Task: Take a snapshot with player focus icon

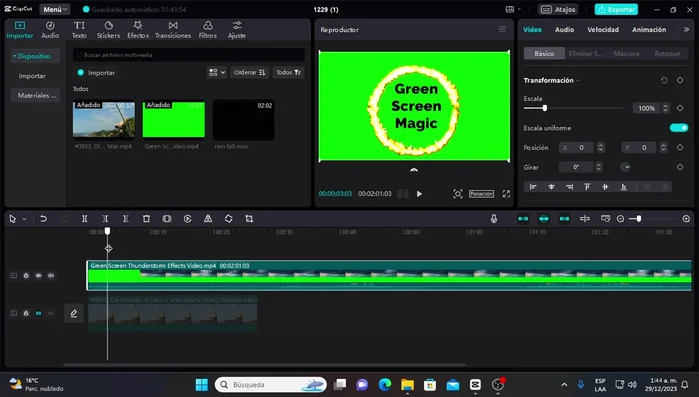Action: coord(458,194)
